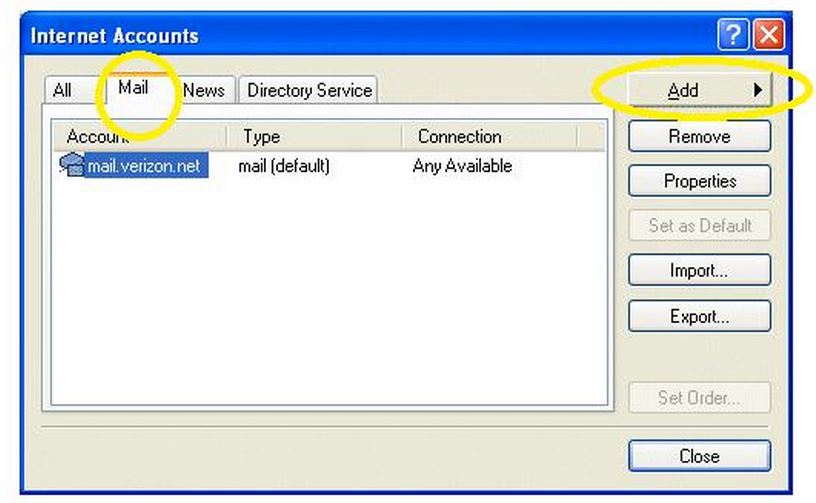Select the Directory Service tab
Viewport: 816px width, 503px height.
tap(309, 90)
